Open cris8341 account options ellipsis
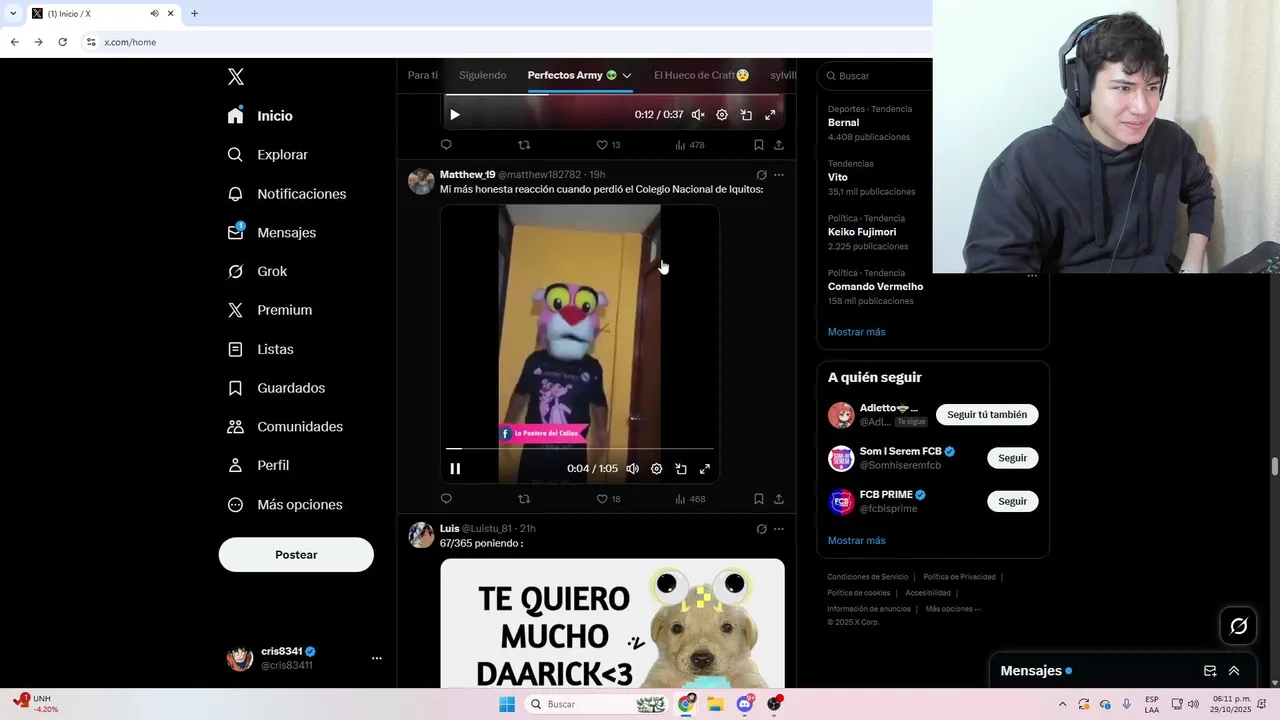 point(377,658)
